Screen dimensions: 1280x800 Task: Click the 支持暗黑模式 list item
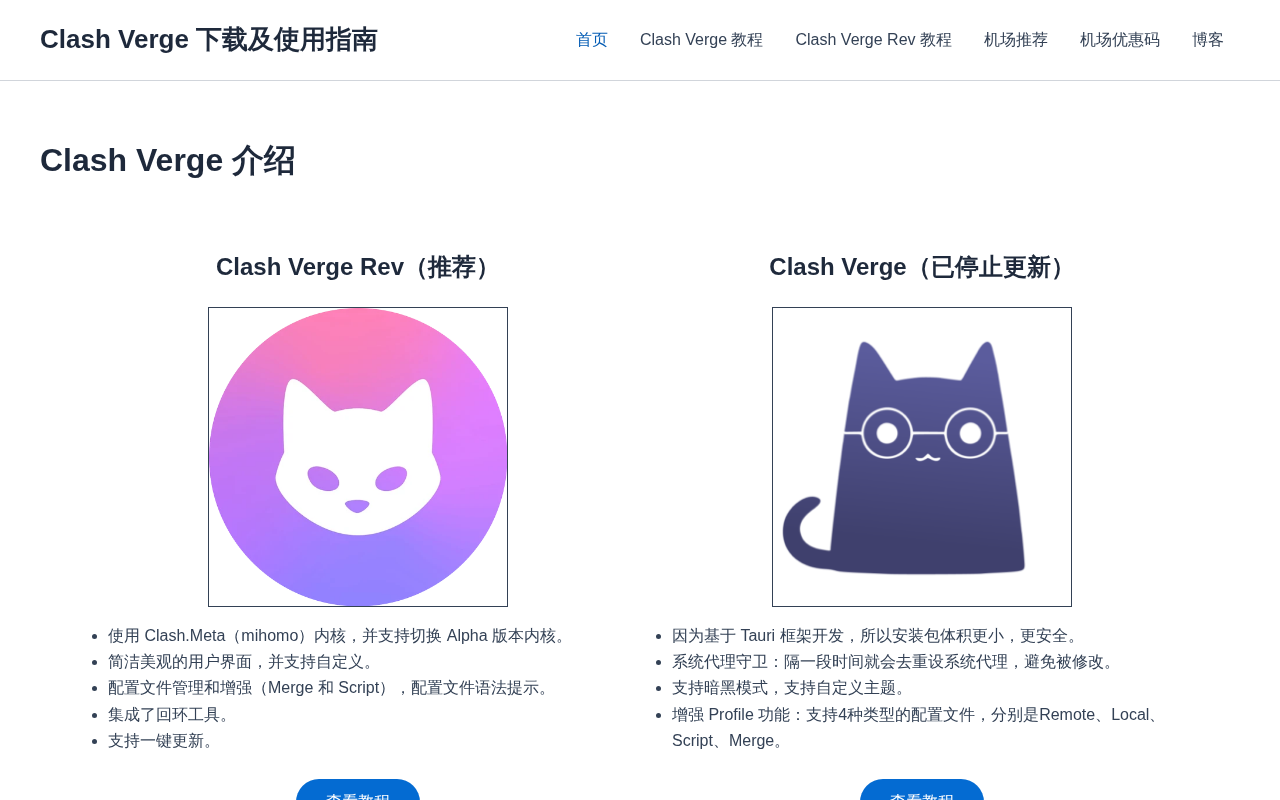[x=791, y=688]
